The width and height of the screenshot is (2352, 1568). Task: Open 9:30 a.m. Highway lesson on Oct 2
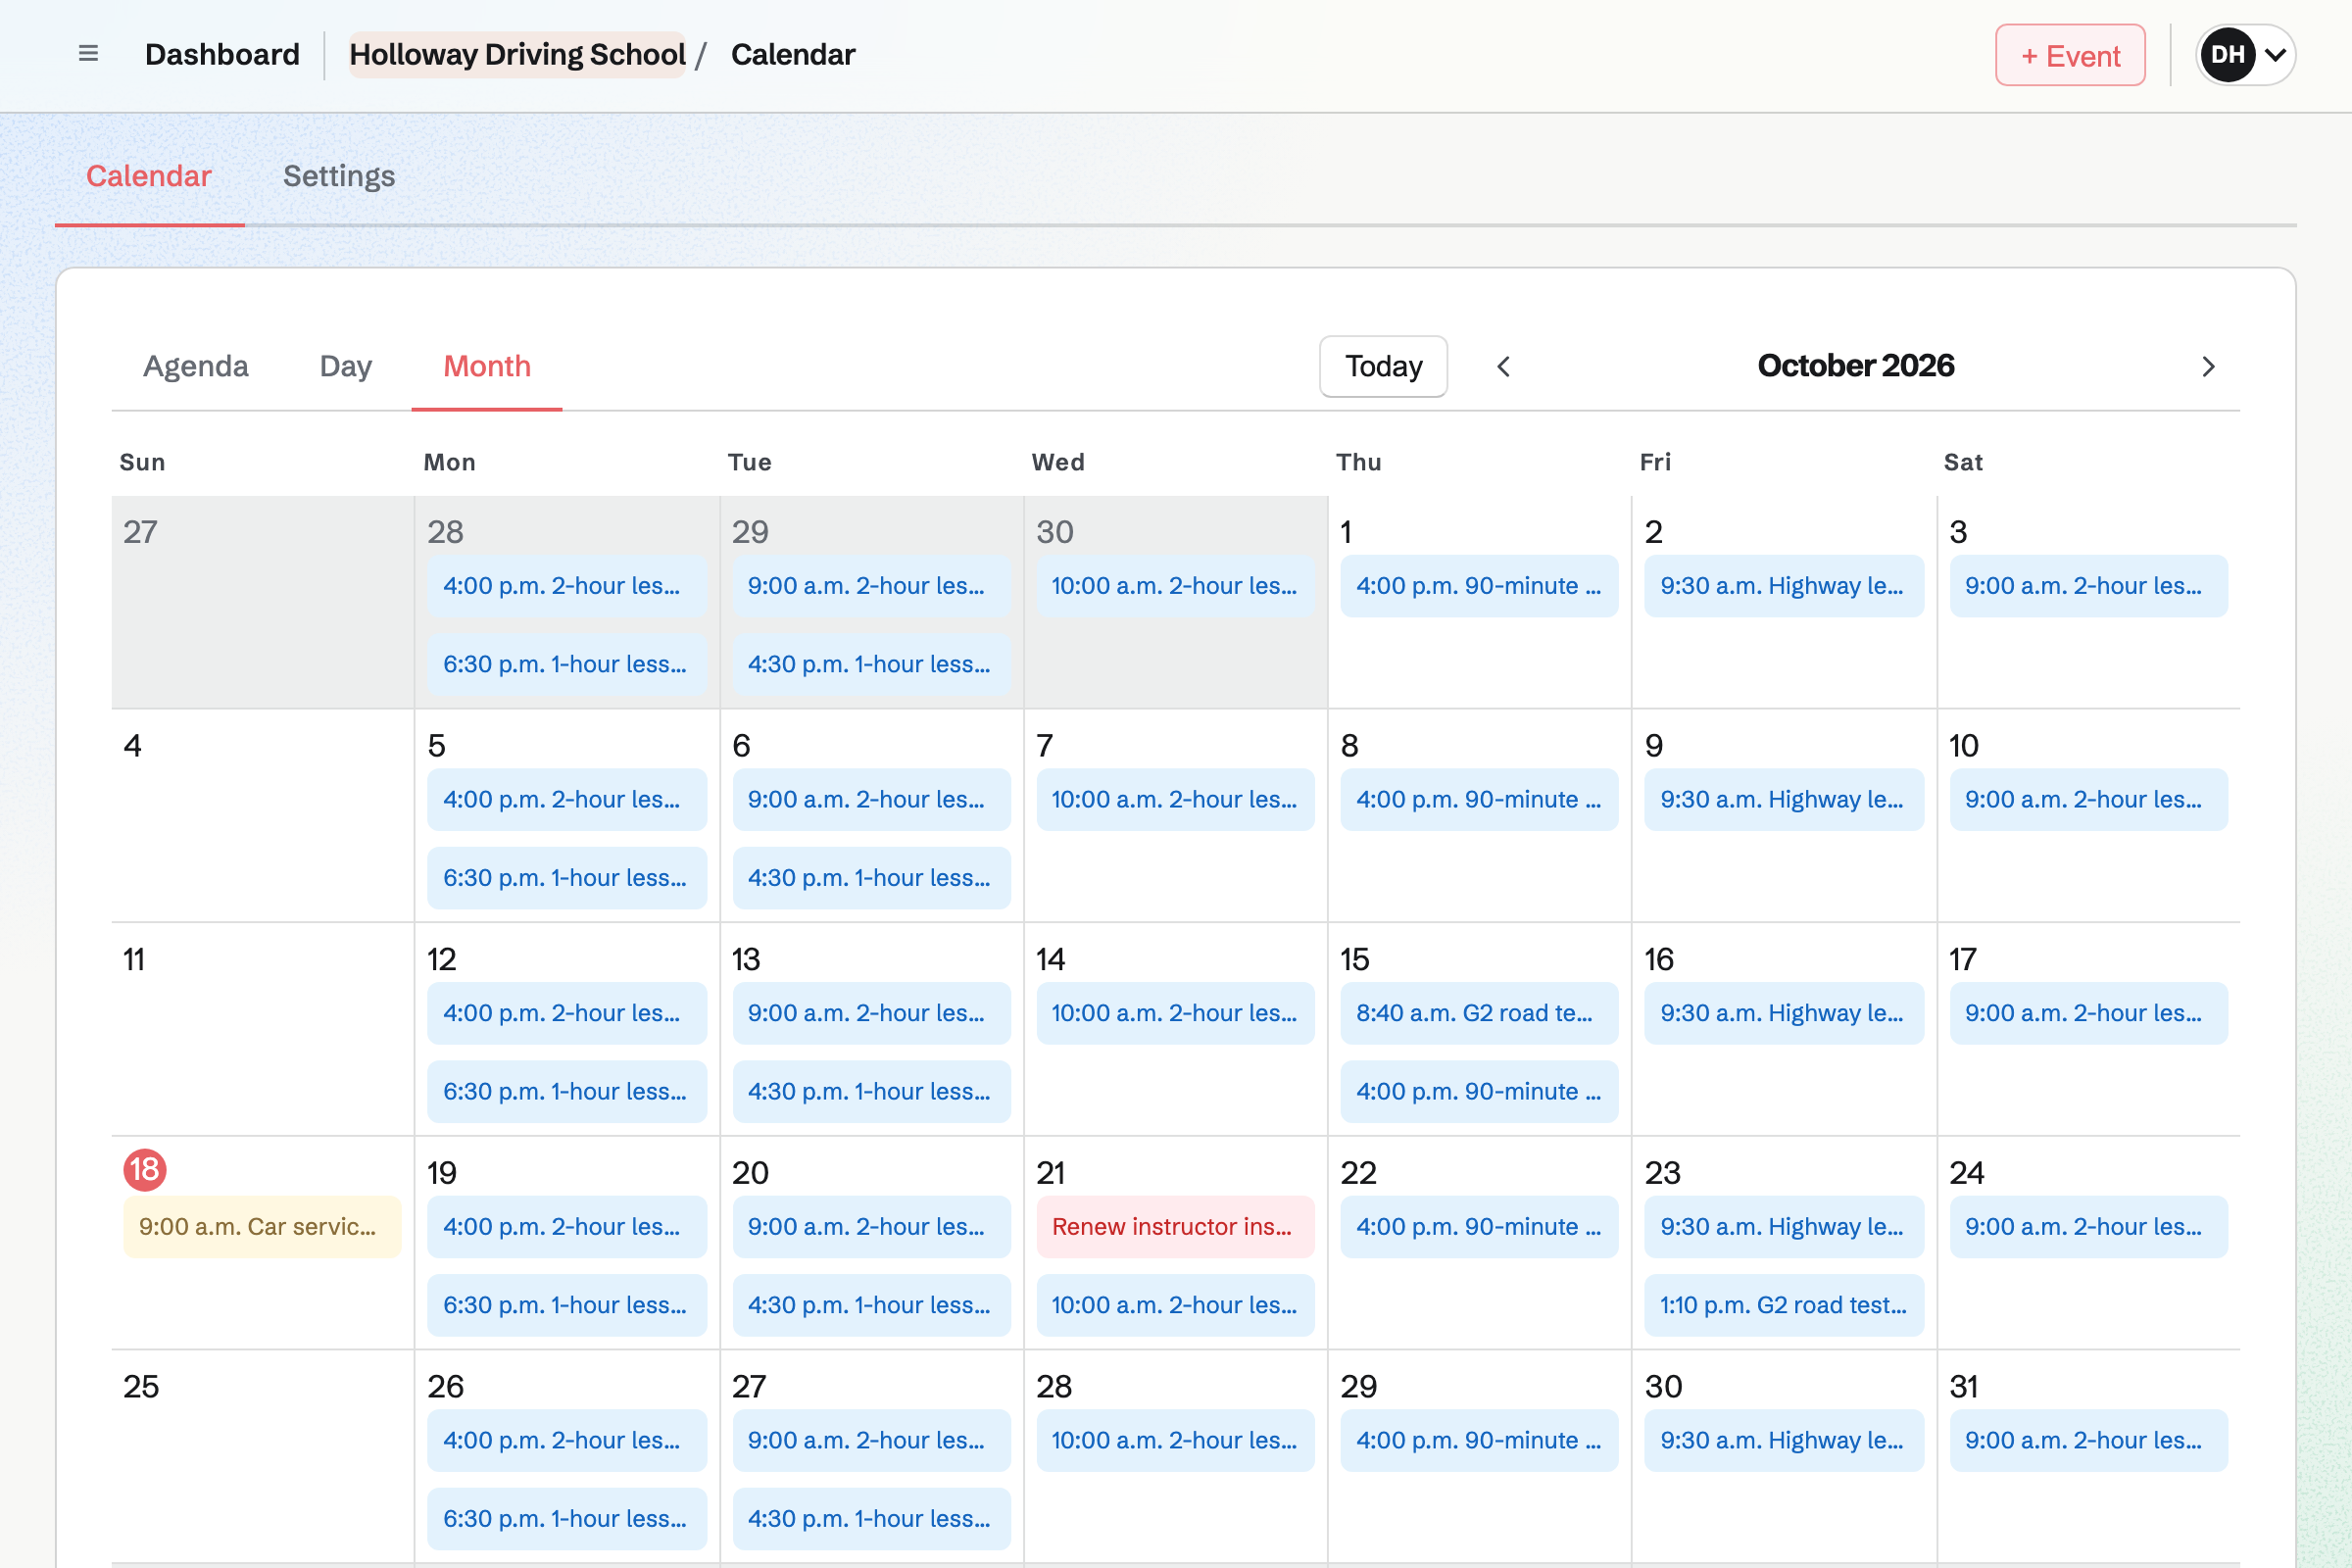tap(1784, 586)
